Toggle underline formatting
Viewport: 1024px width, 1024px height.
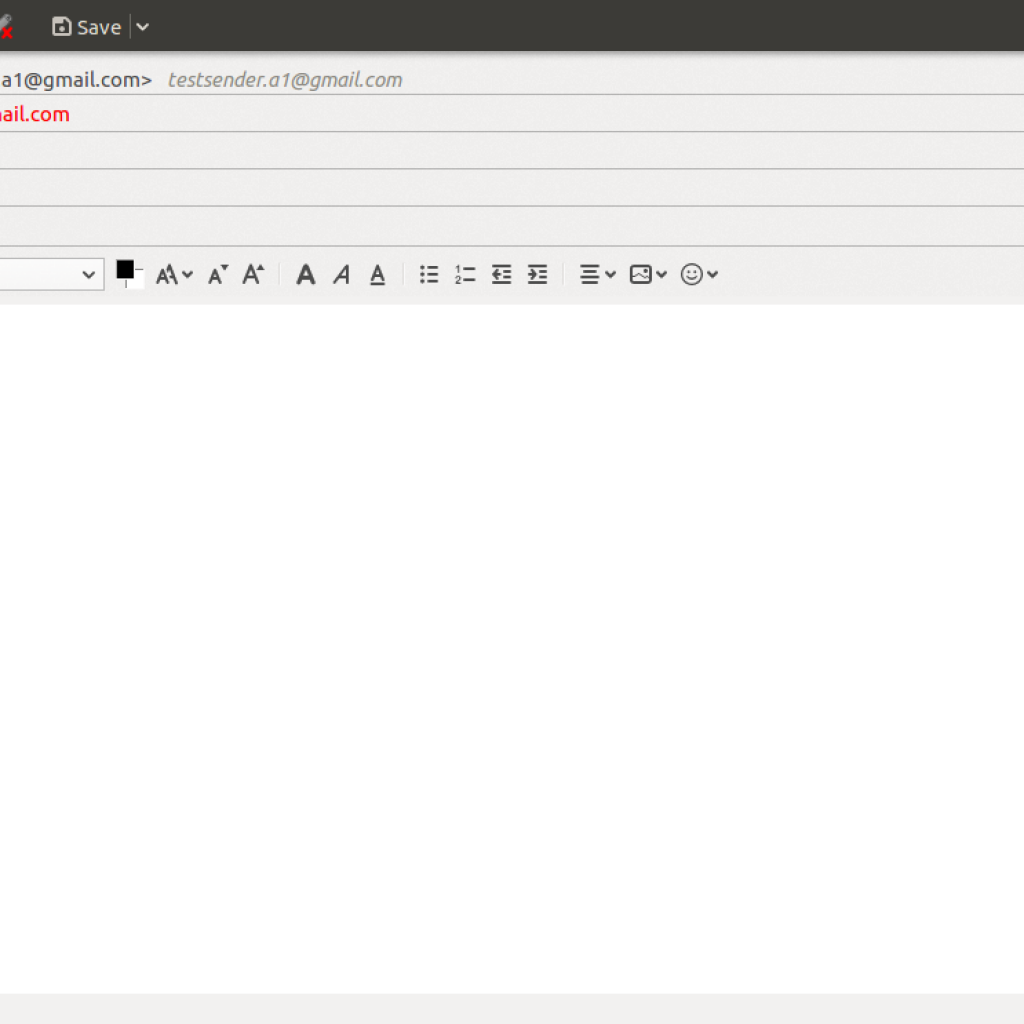pyautogui.click(x=377, y=274)
